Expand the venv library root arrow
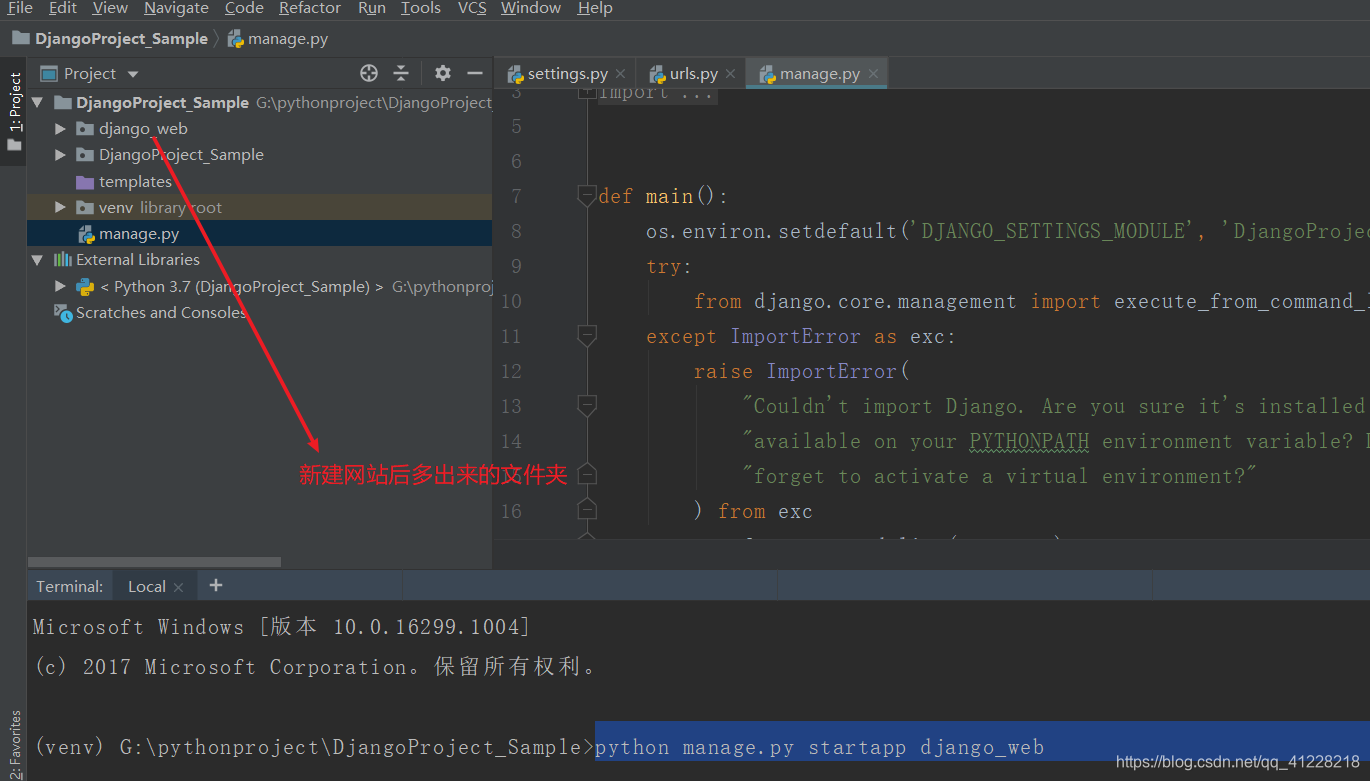This screenshot has height=781, width=1370. [60, 208]
